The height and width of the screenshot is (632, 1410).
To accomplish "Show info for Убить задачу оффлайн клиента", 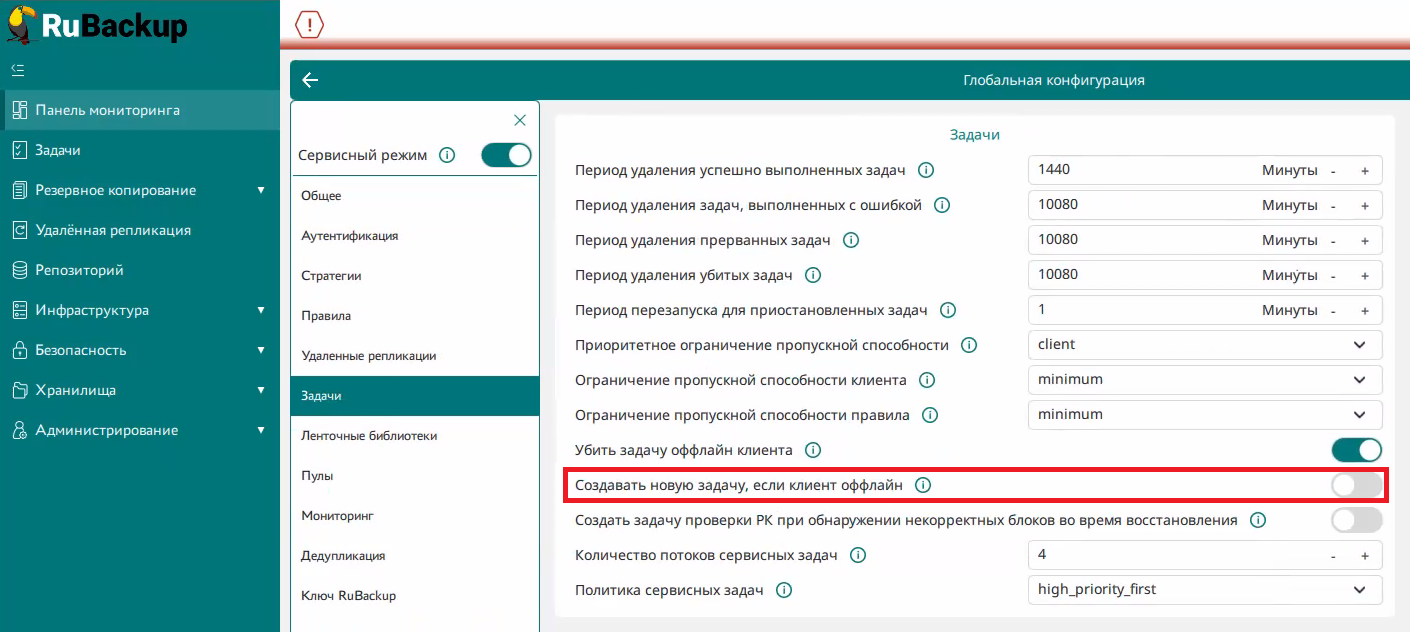I will 813,450.
